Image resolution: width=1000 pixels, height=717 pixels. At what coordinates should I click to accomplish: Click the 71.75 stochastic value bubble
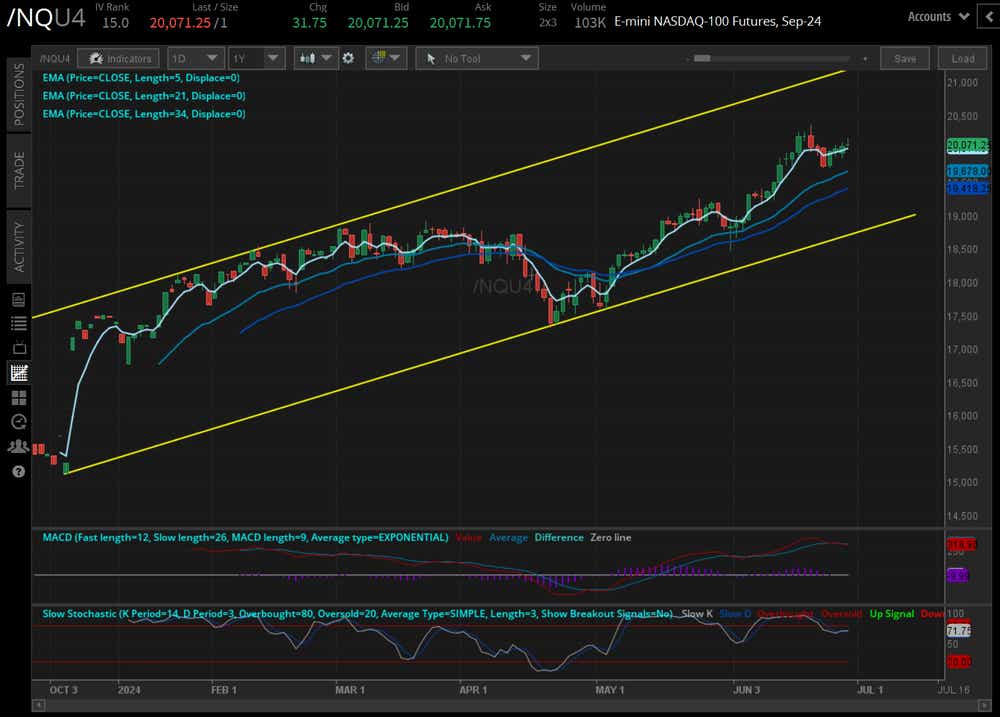[959, 630]
